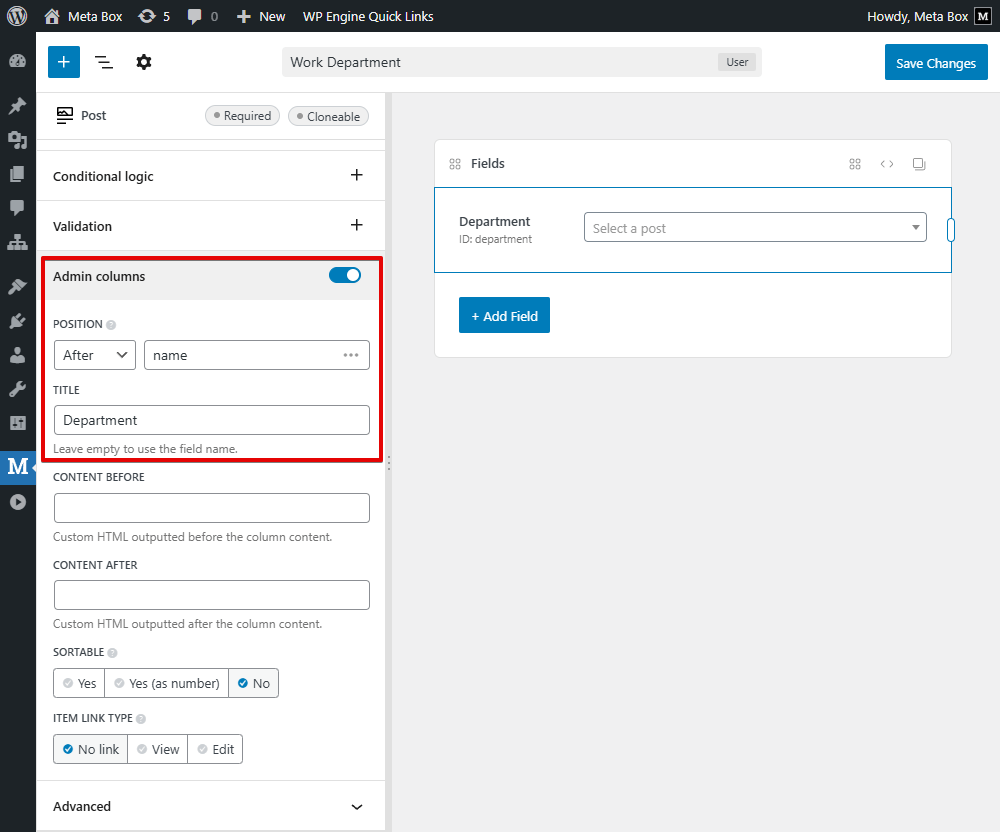Viewport: 1000px width, 832px height.
Task: Choose View as item link type
Action: [158, 749]
